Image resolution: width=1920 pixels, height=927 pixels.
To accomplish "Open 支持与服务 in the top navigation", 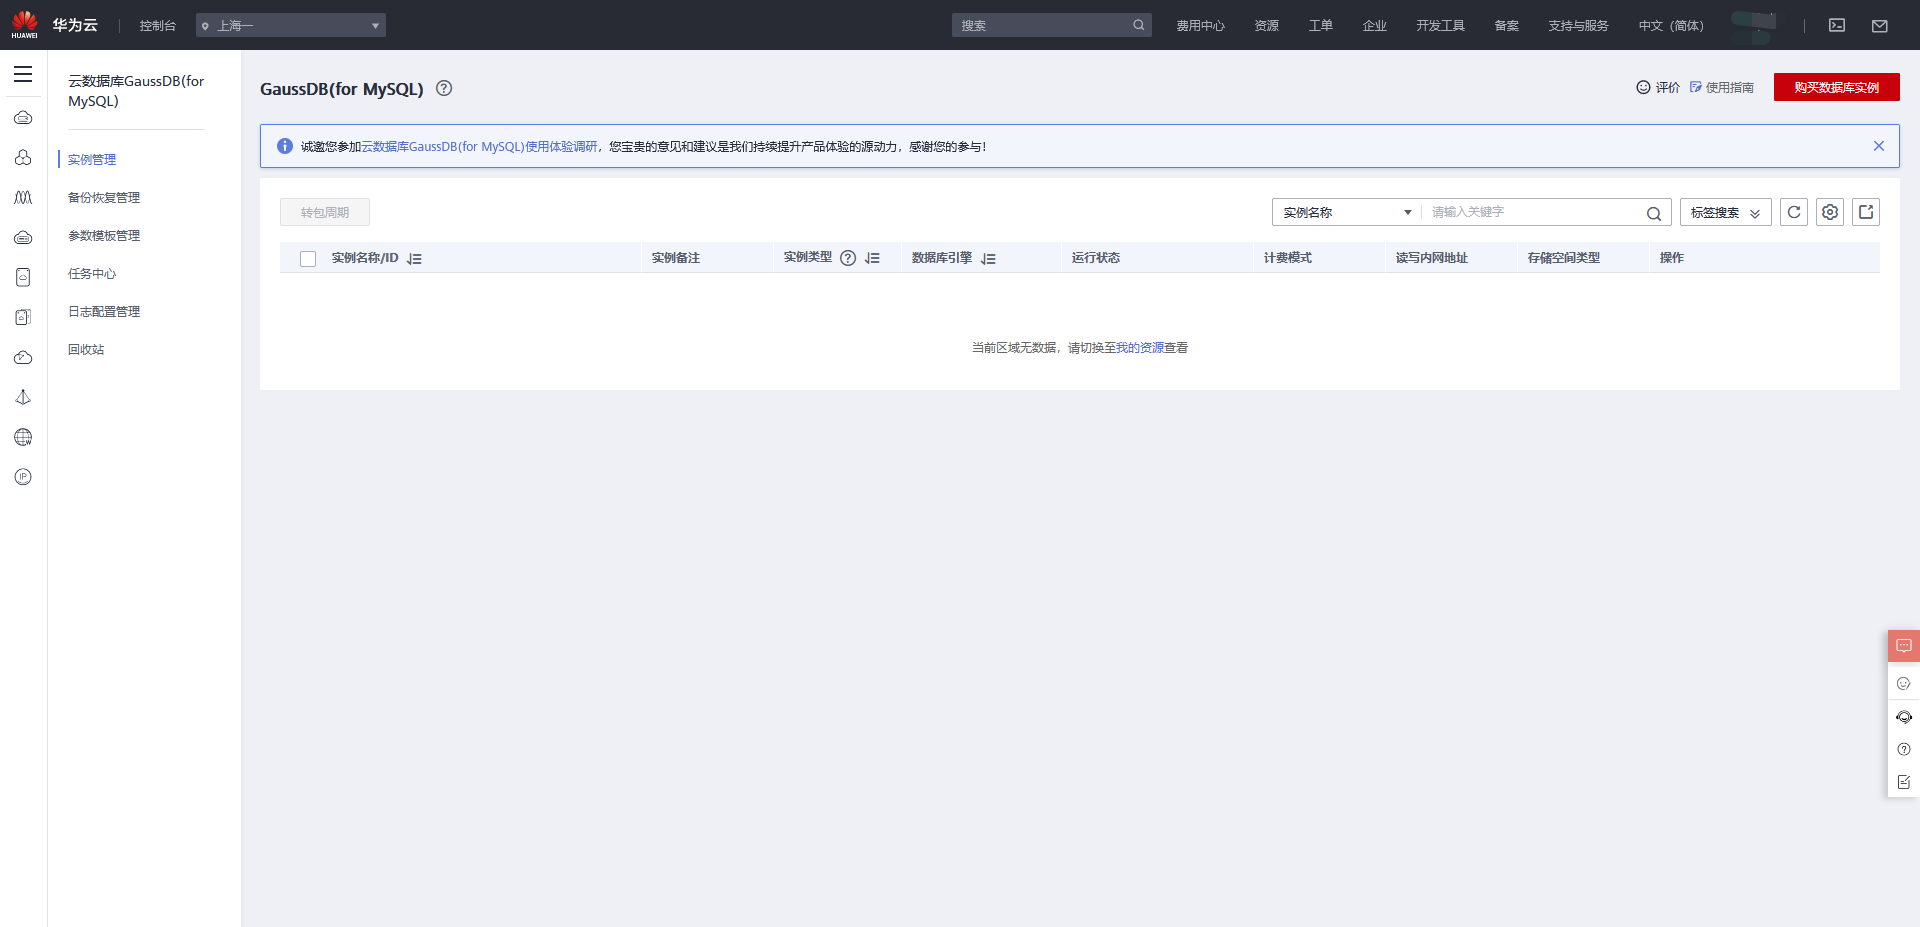I will tap(1578, 26).
